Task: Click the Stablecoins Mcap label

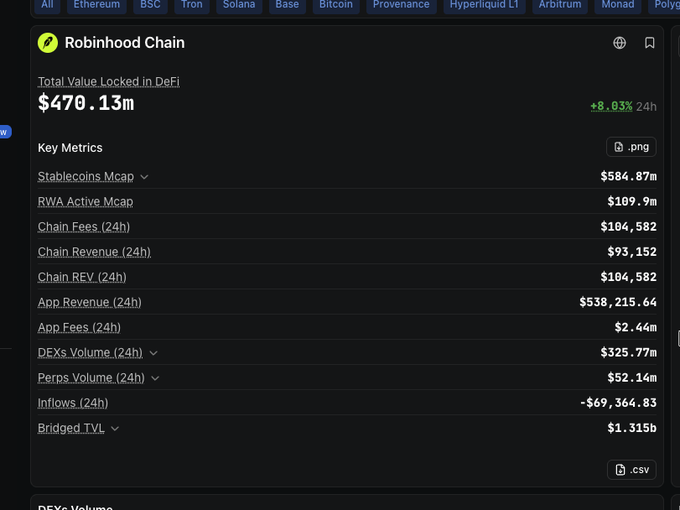Action: pos(86,177)
